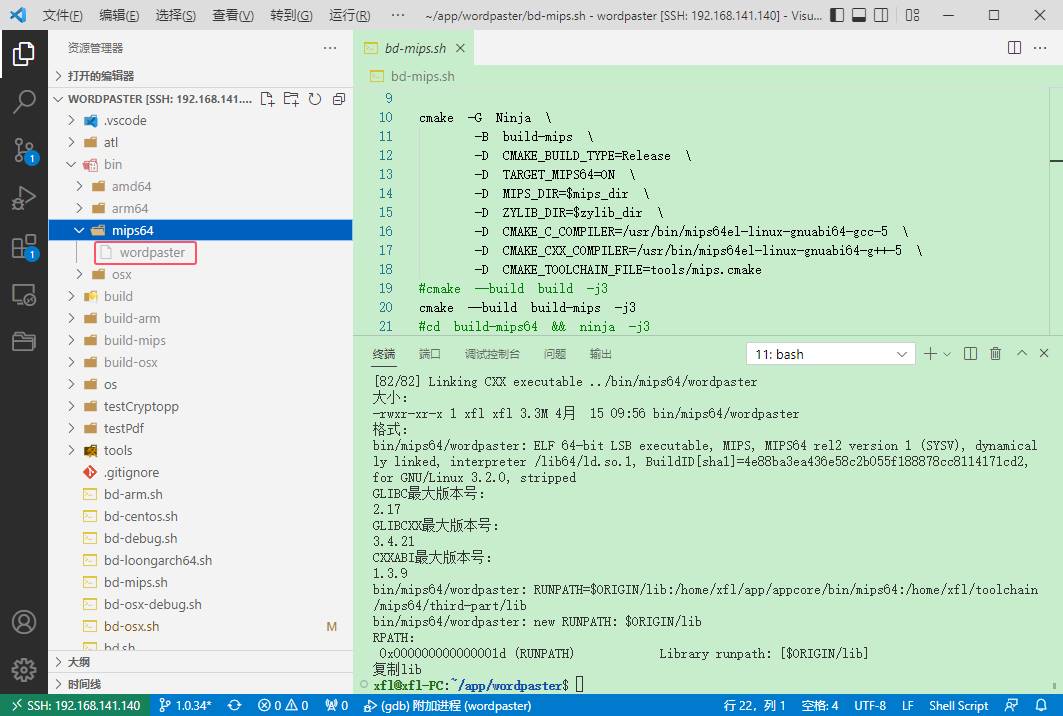
Task: Open the Remote Explorer view
Action: pyautogui.click(x=23, y=295)
